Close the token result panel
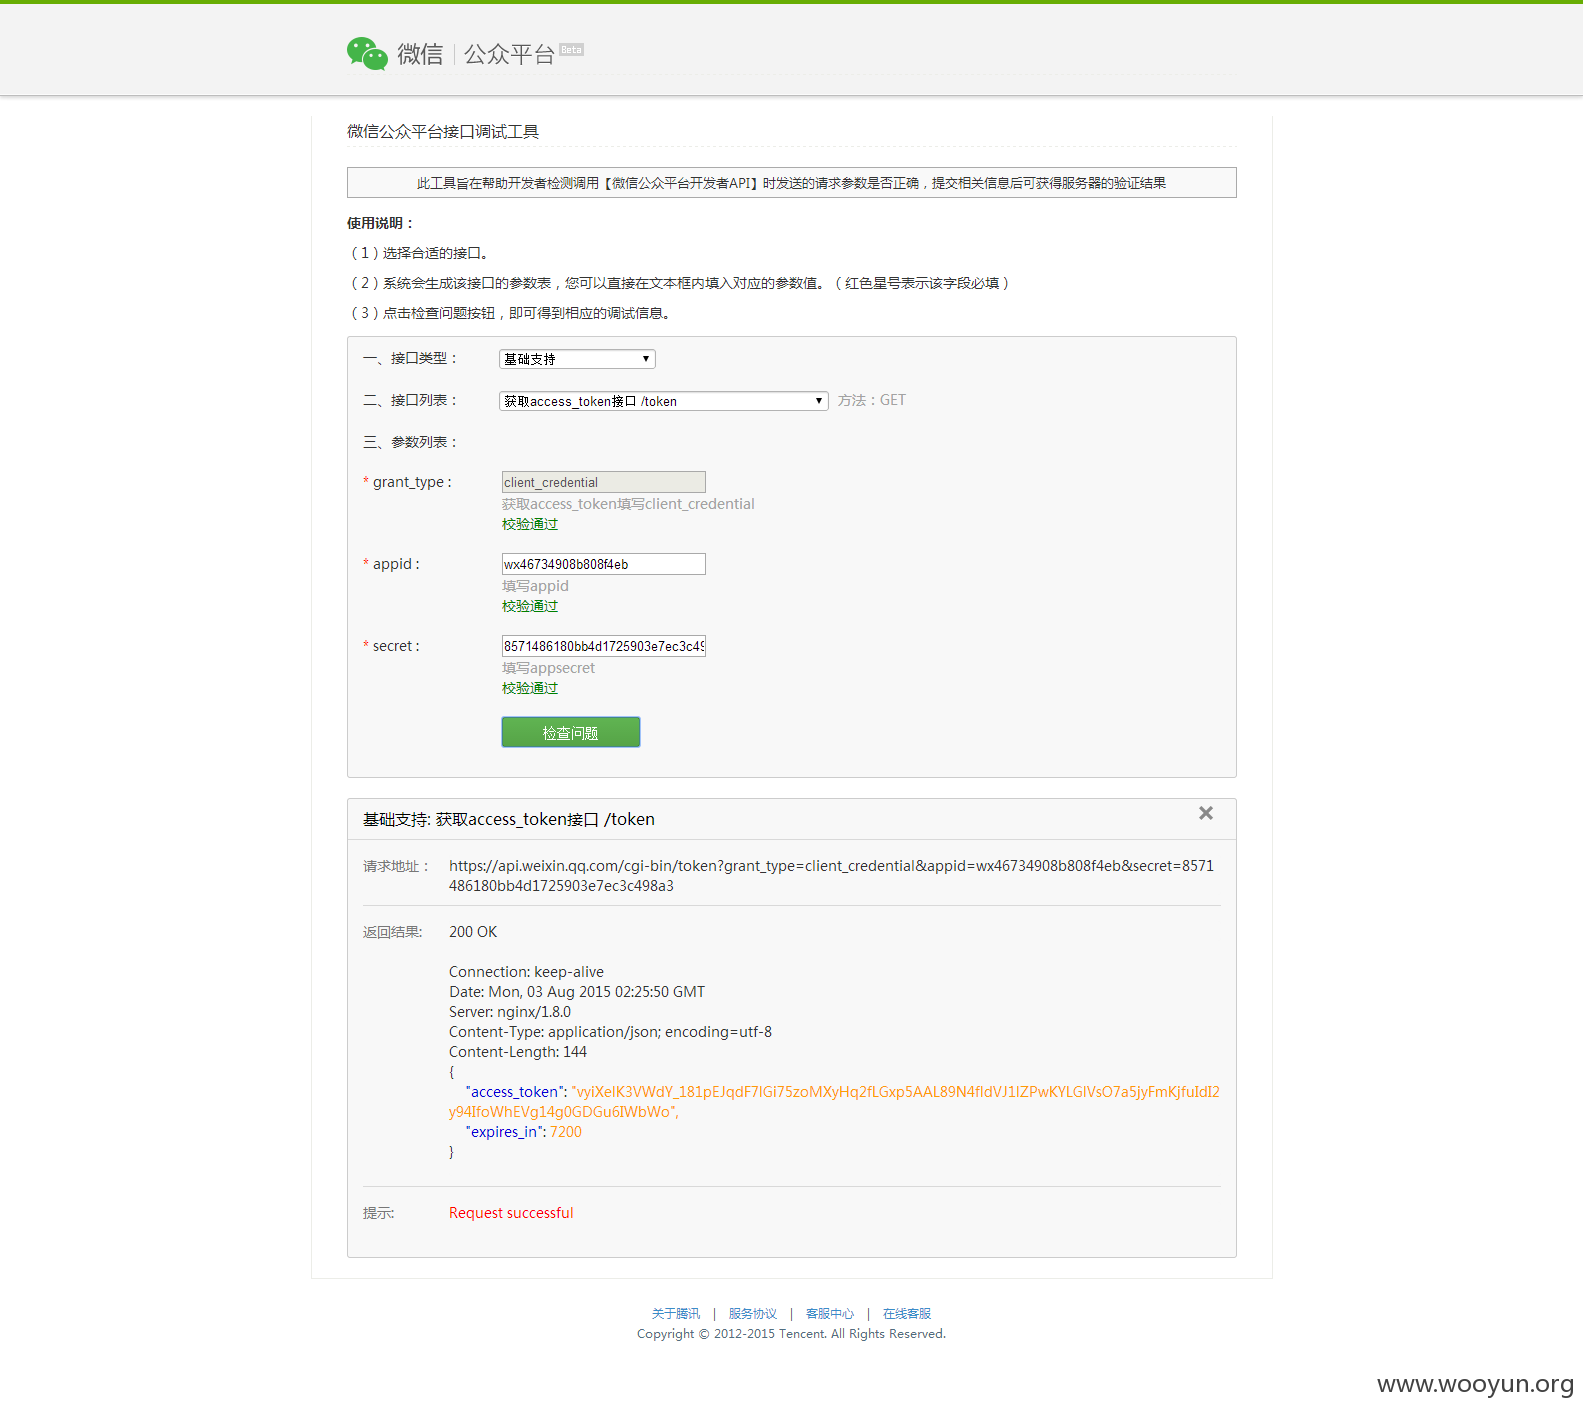 point(1206,813)
